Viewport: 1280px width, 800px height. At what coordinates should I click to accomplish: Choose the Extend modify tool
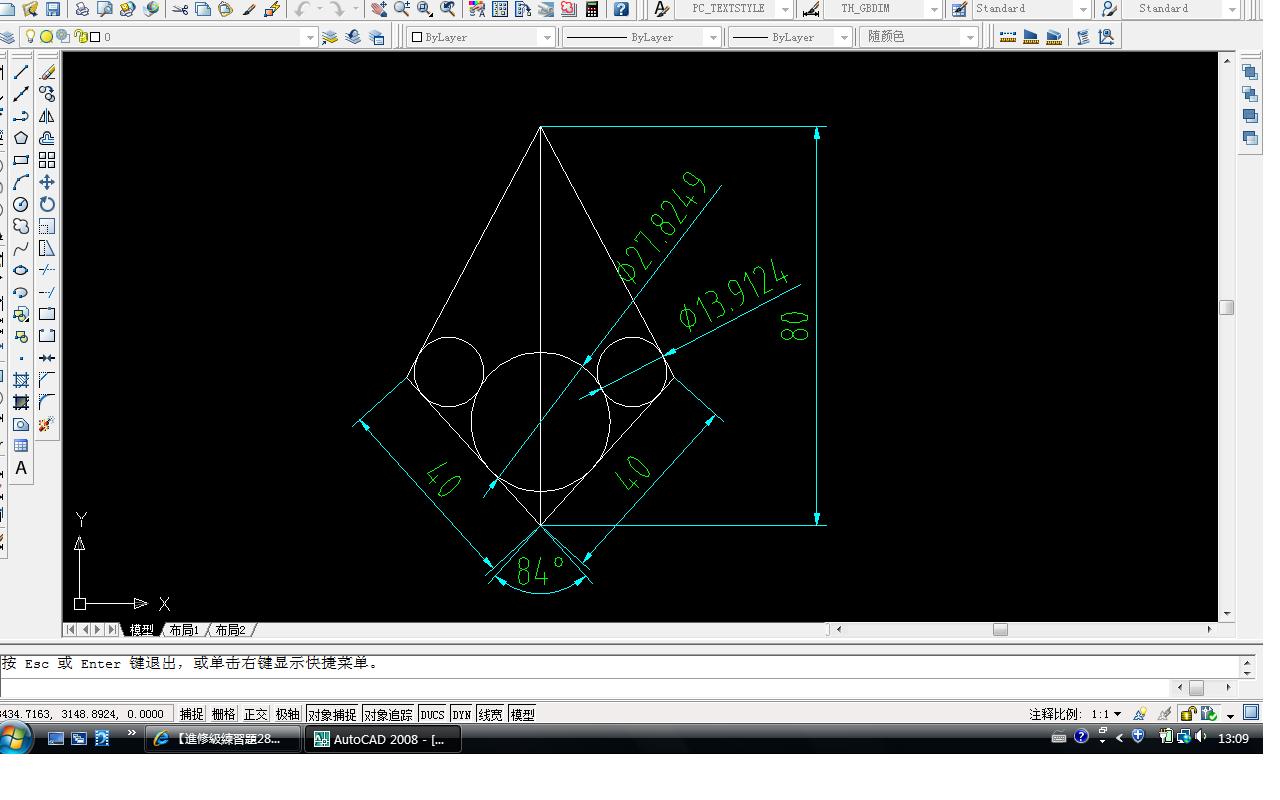tap(47, 292)
